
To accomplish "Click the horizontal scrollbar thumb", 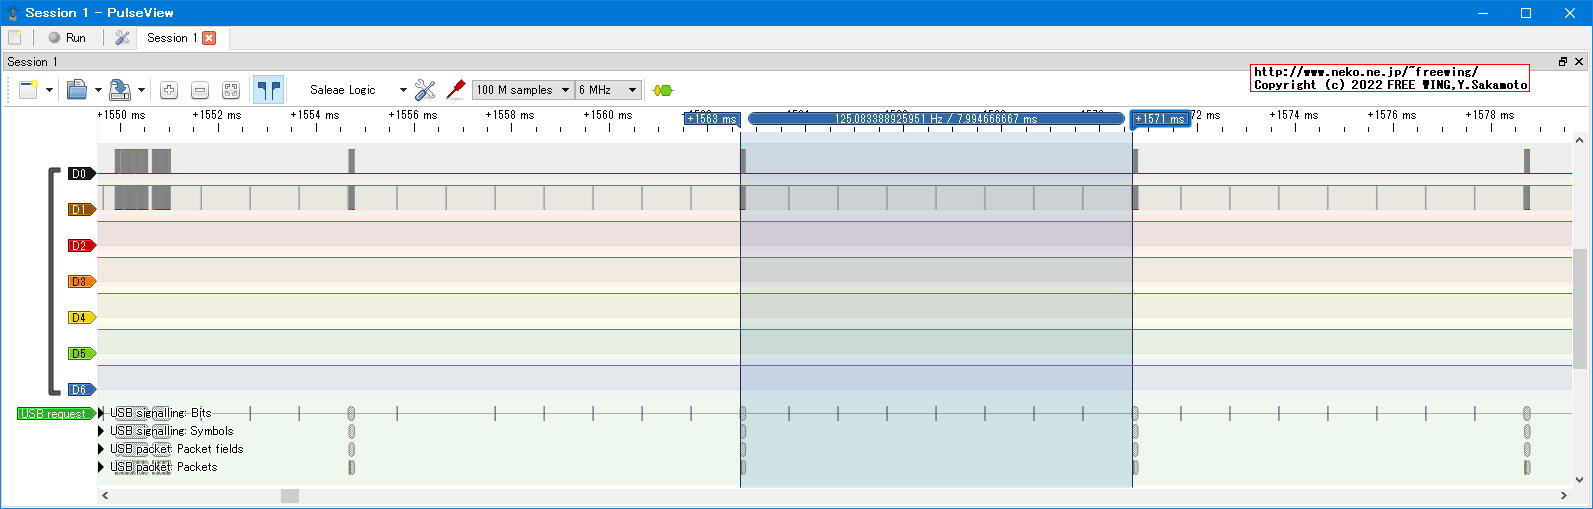I will (290, 496).
